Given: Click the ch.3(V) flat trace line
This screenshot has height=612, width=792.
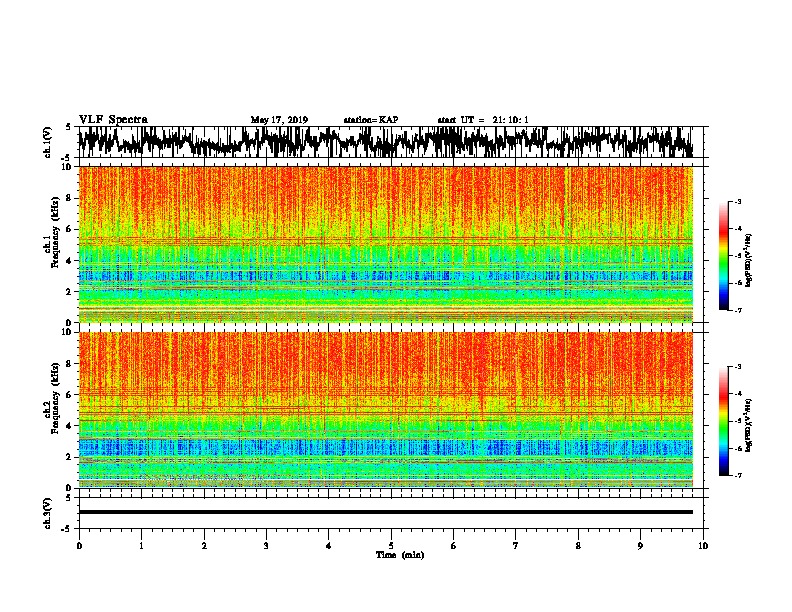Looking at the screenshot, I should tap(386, 512).
